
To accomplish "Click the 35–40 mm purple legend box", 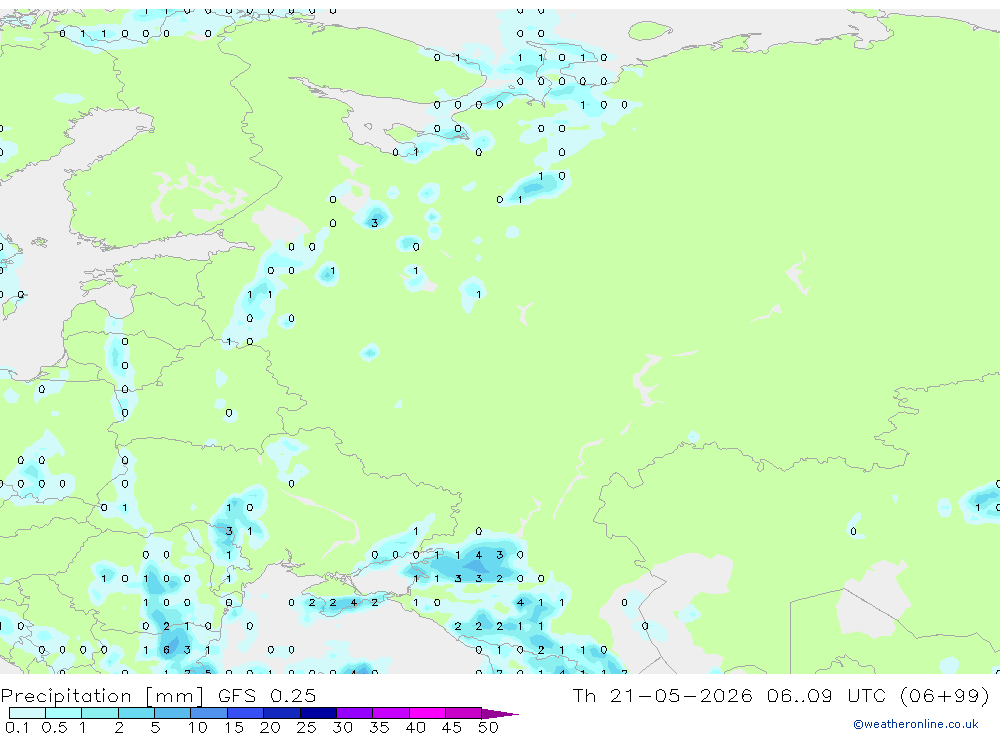I will coord(391,713).
